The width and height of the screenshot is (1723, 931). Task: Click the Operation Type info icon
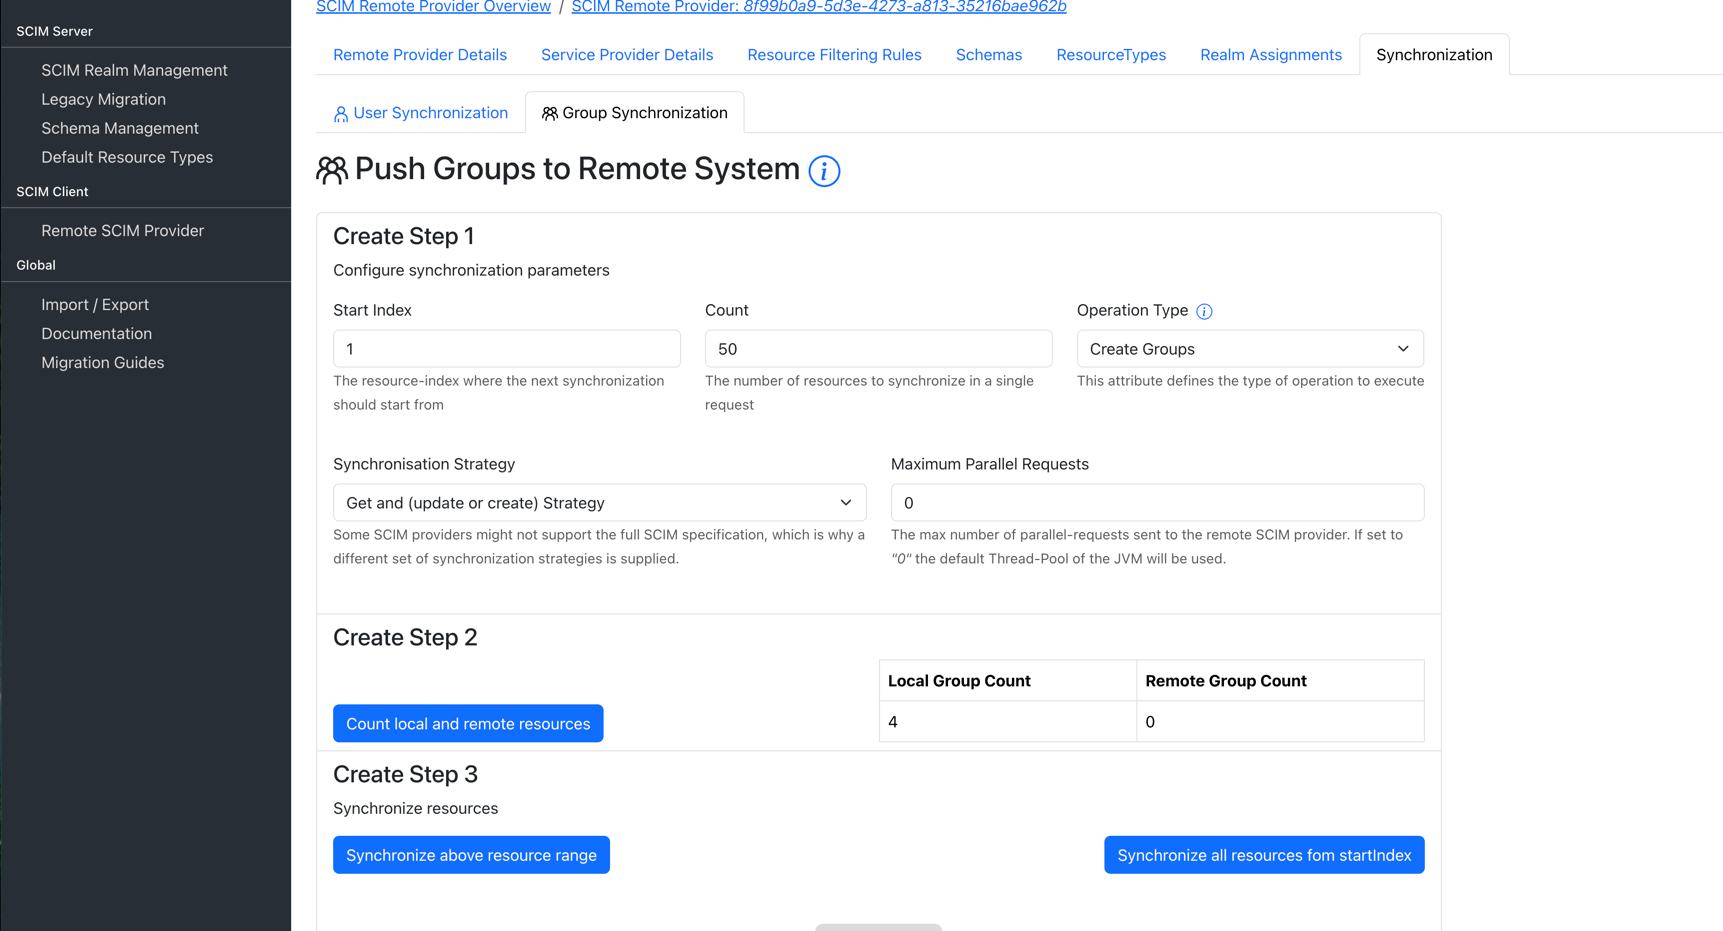click(x=1204, y=311)
